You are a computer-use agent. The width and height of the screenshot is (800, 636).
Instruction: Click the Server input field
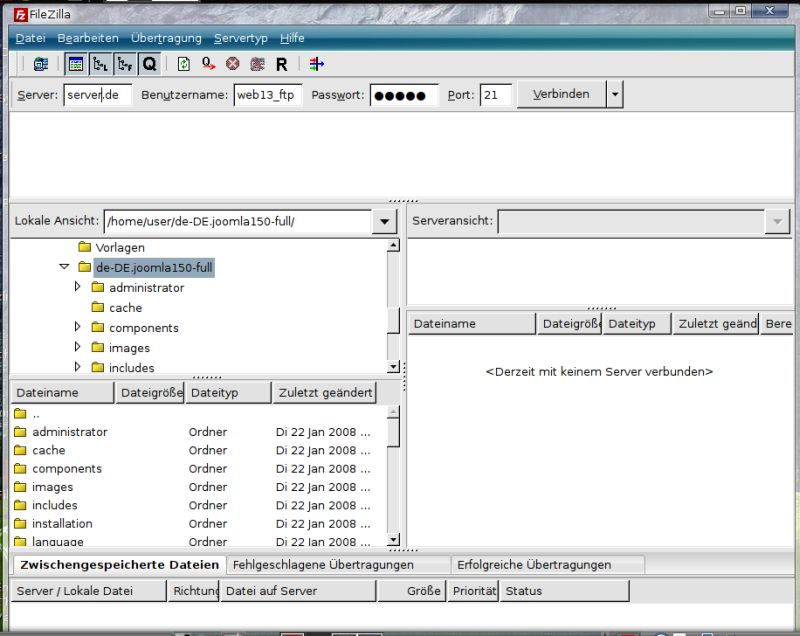pyautogui.click(x=97, y=95)
